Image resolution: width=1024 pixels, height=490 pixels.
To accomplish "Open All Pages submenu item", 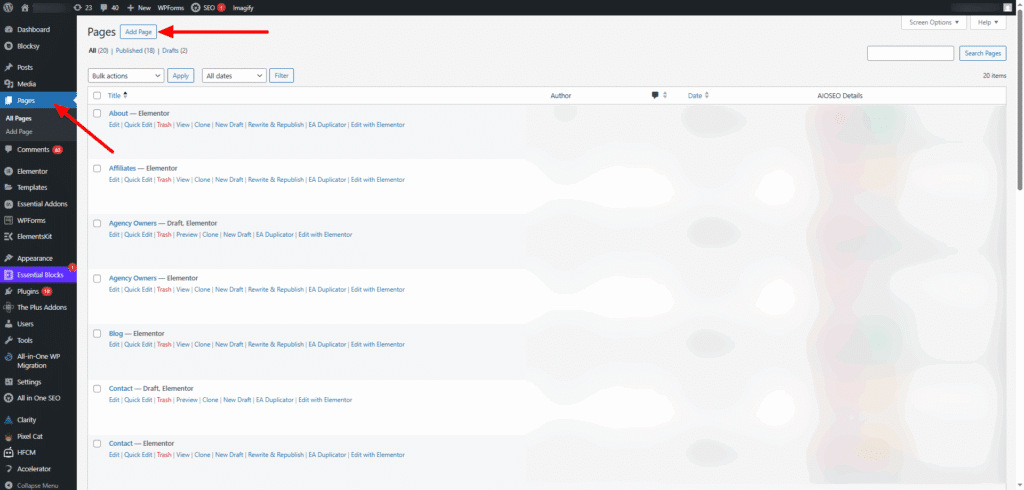I will pyautogui.click(x=19, y=118).
